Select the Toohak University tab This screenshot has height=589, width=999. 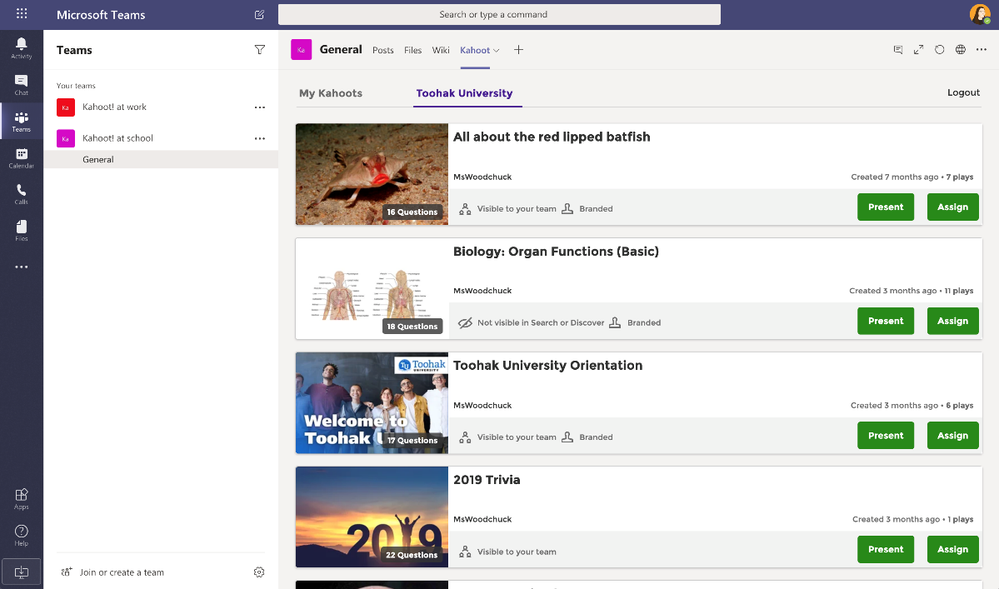tap(464, 93)
